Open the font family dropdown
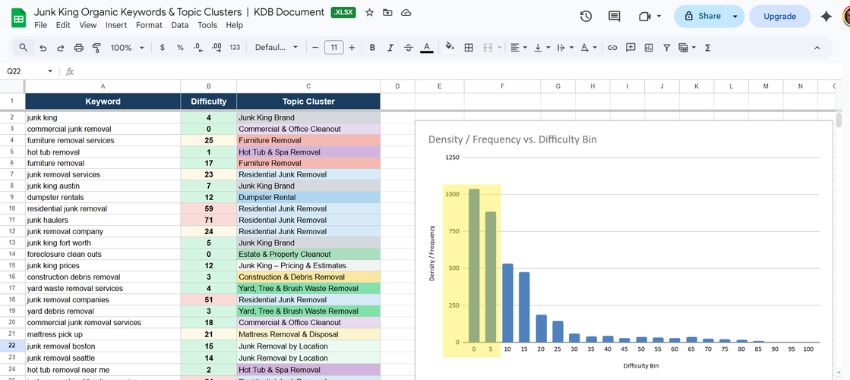 (276, 48)
